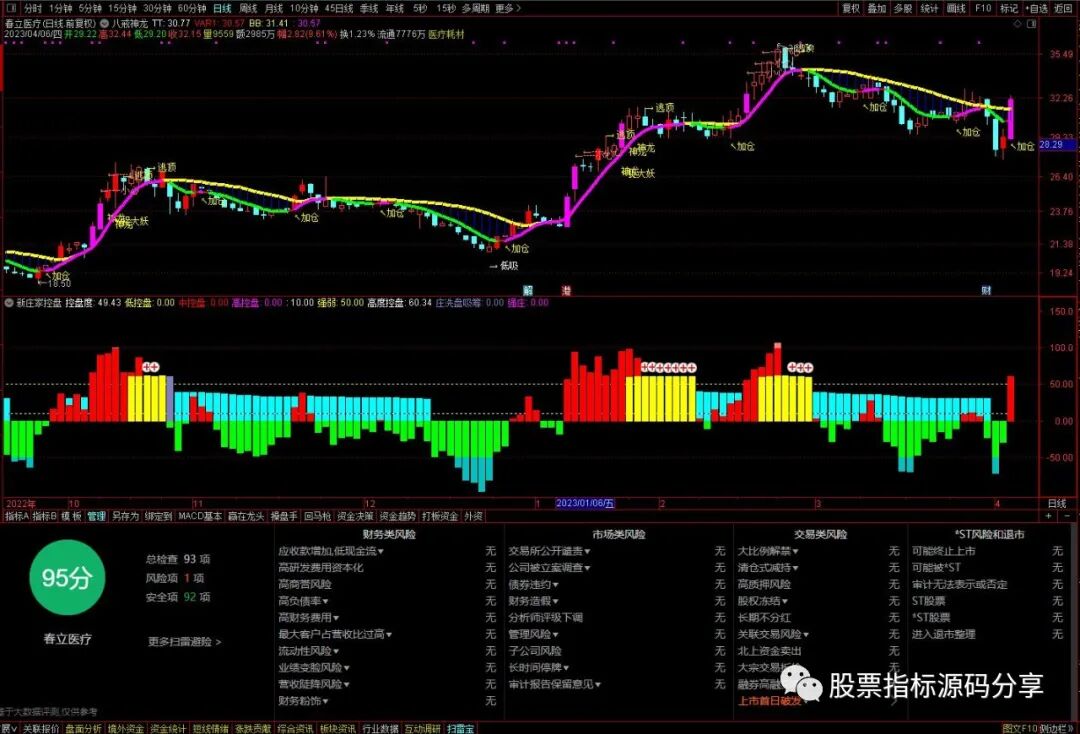The height and width of the screenshot is (734, 1080).
Task: Click 另存为 save-as option
Action: 125,516
